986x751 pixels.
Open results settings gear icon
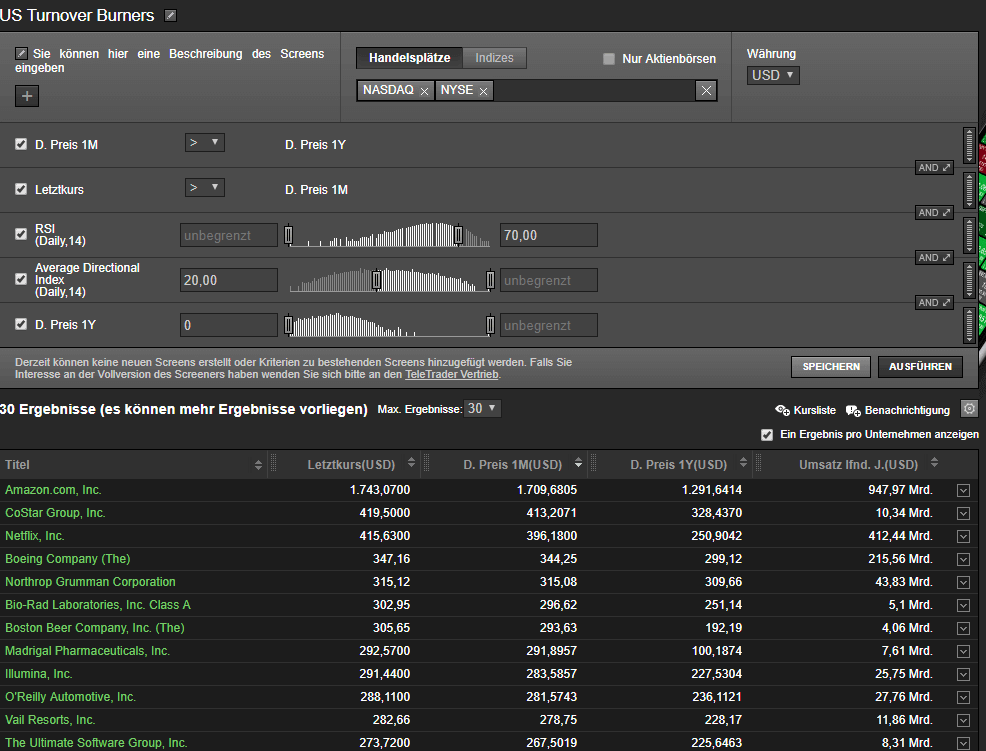968,409
